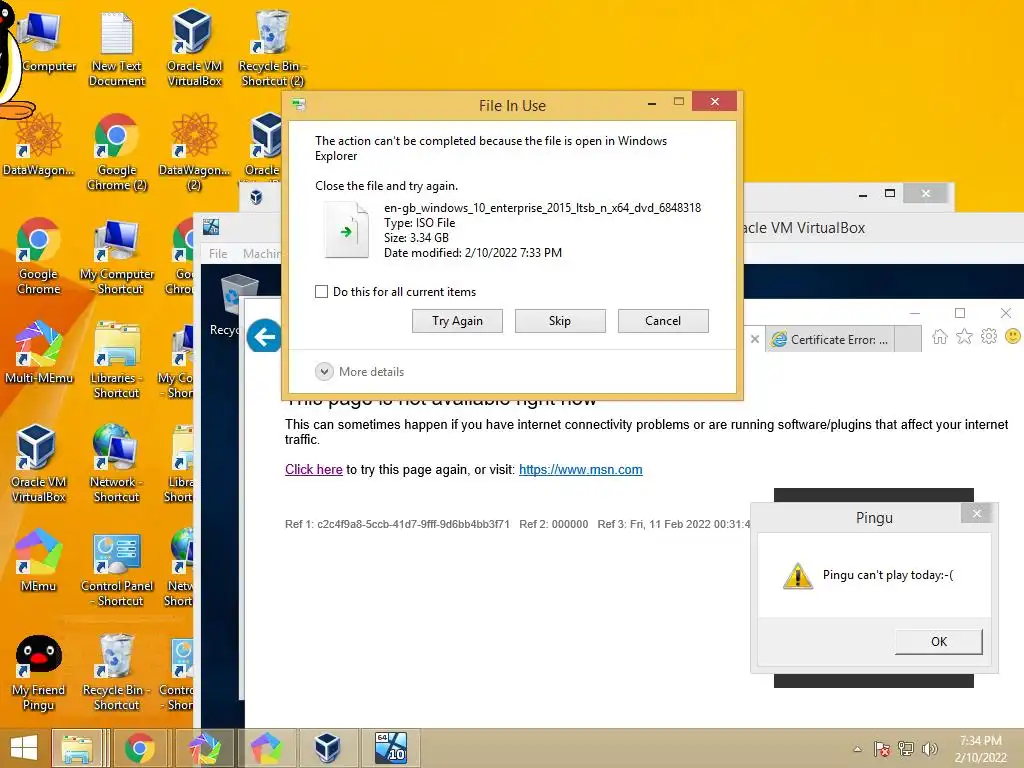Click the Action Center flag tray icon

click(x=882, y=750)
